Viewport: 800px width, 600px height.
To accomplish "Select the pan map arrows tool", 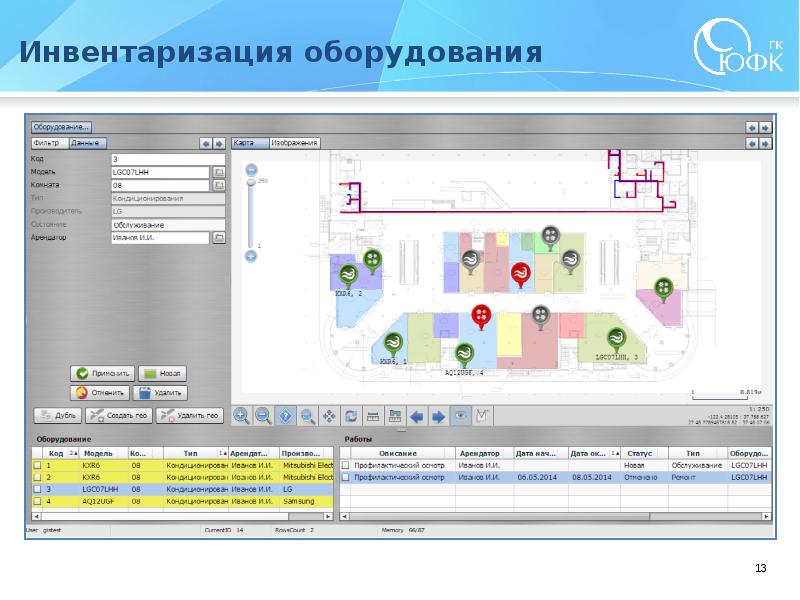I will [x=329, y=415].
